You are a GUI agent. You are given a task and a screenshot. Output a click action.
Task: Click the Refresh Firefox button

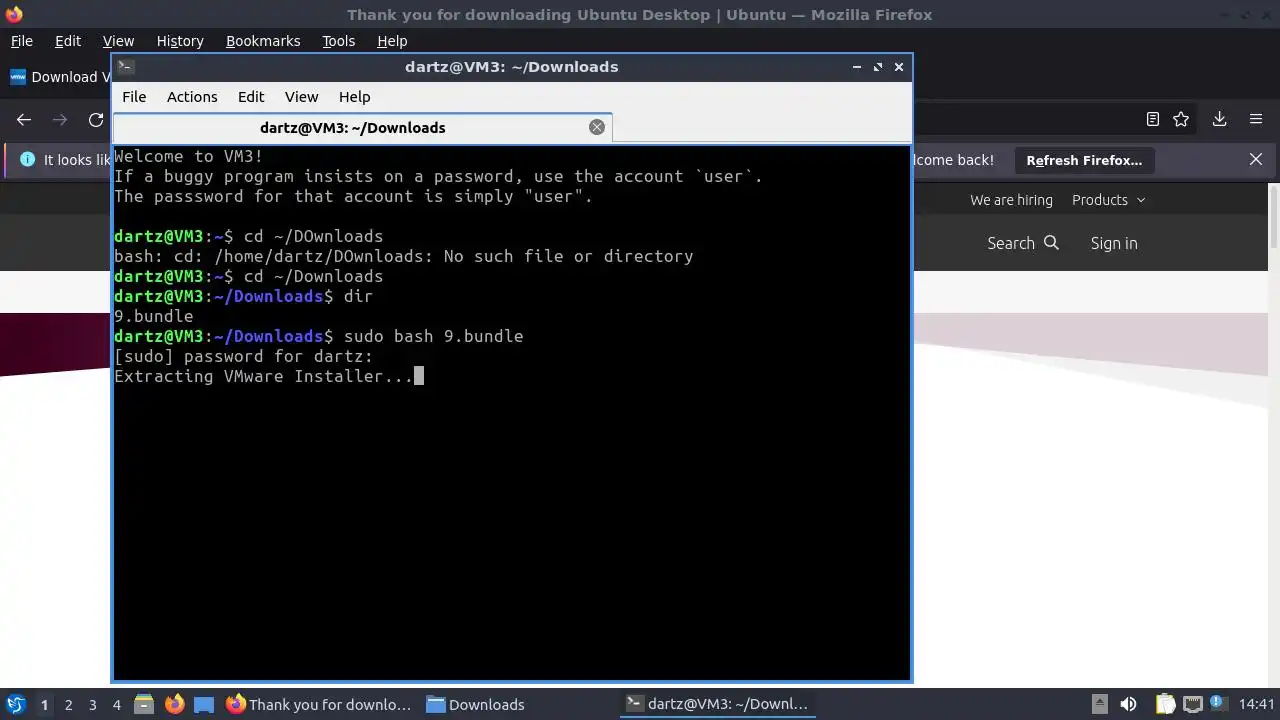1084,160
